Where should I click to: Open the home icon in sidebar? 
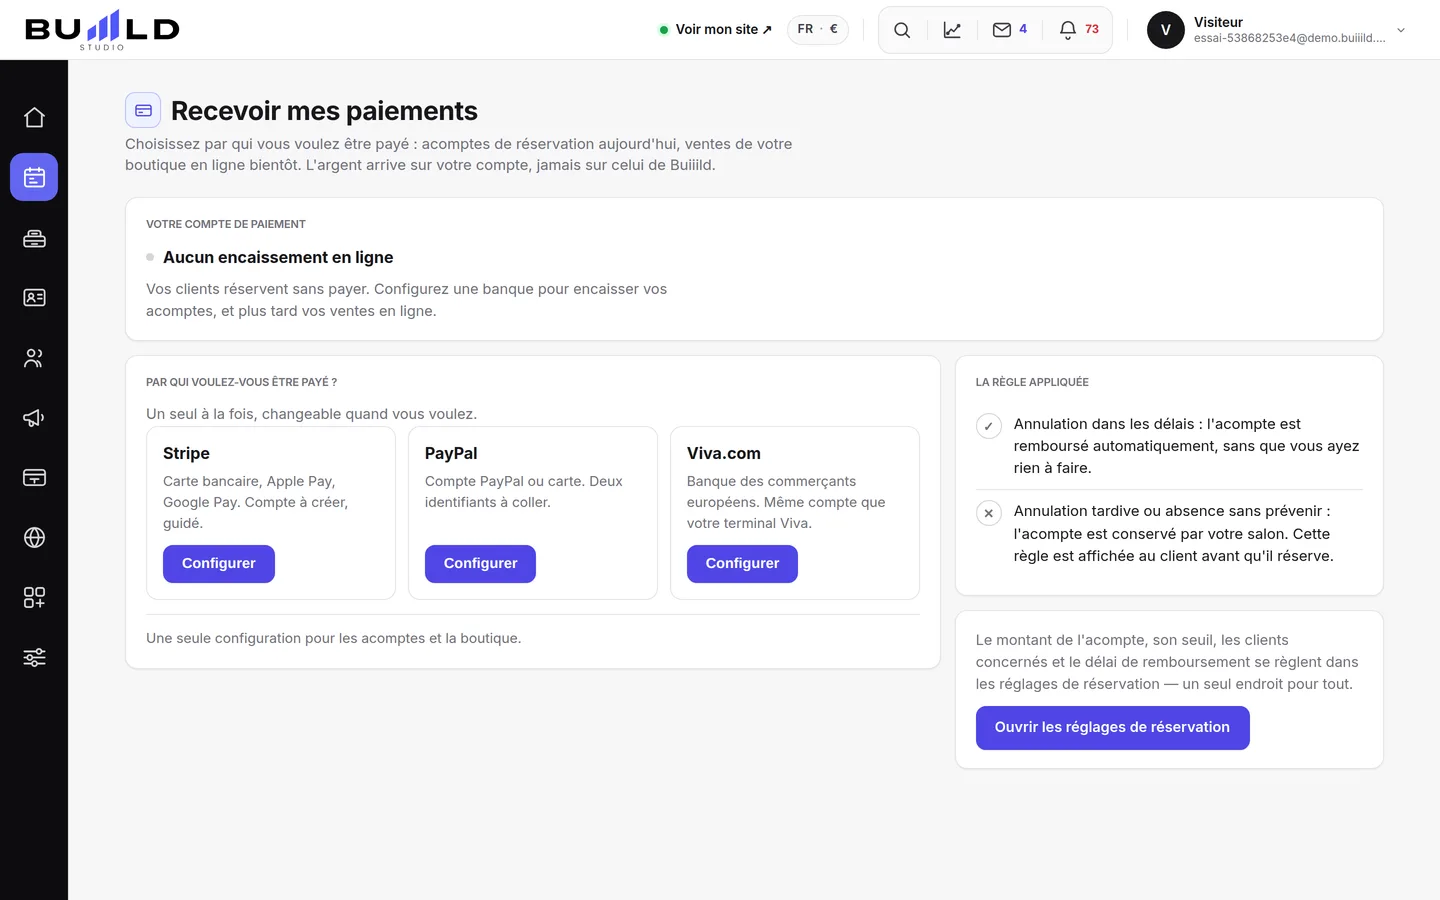[34, 117]
